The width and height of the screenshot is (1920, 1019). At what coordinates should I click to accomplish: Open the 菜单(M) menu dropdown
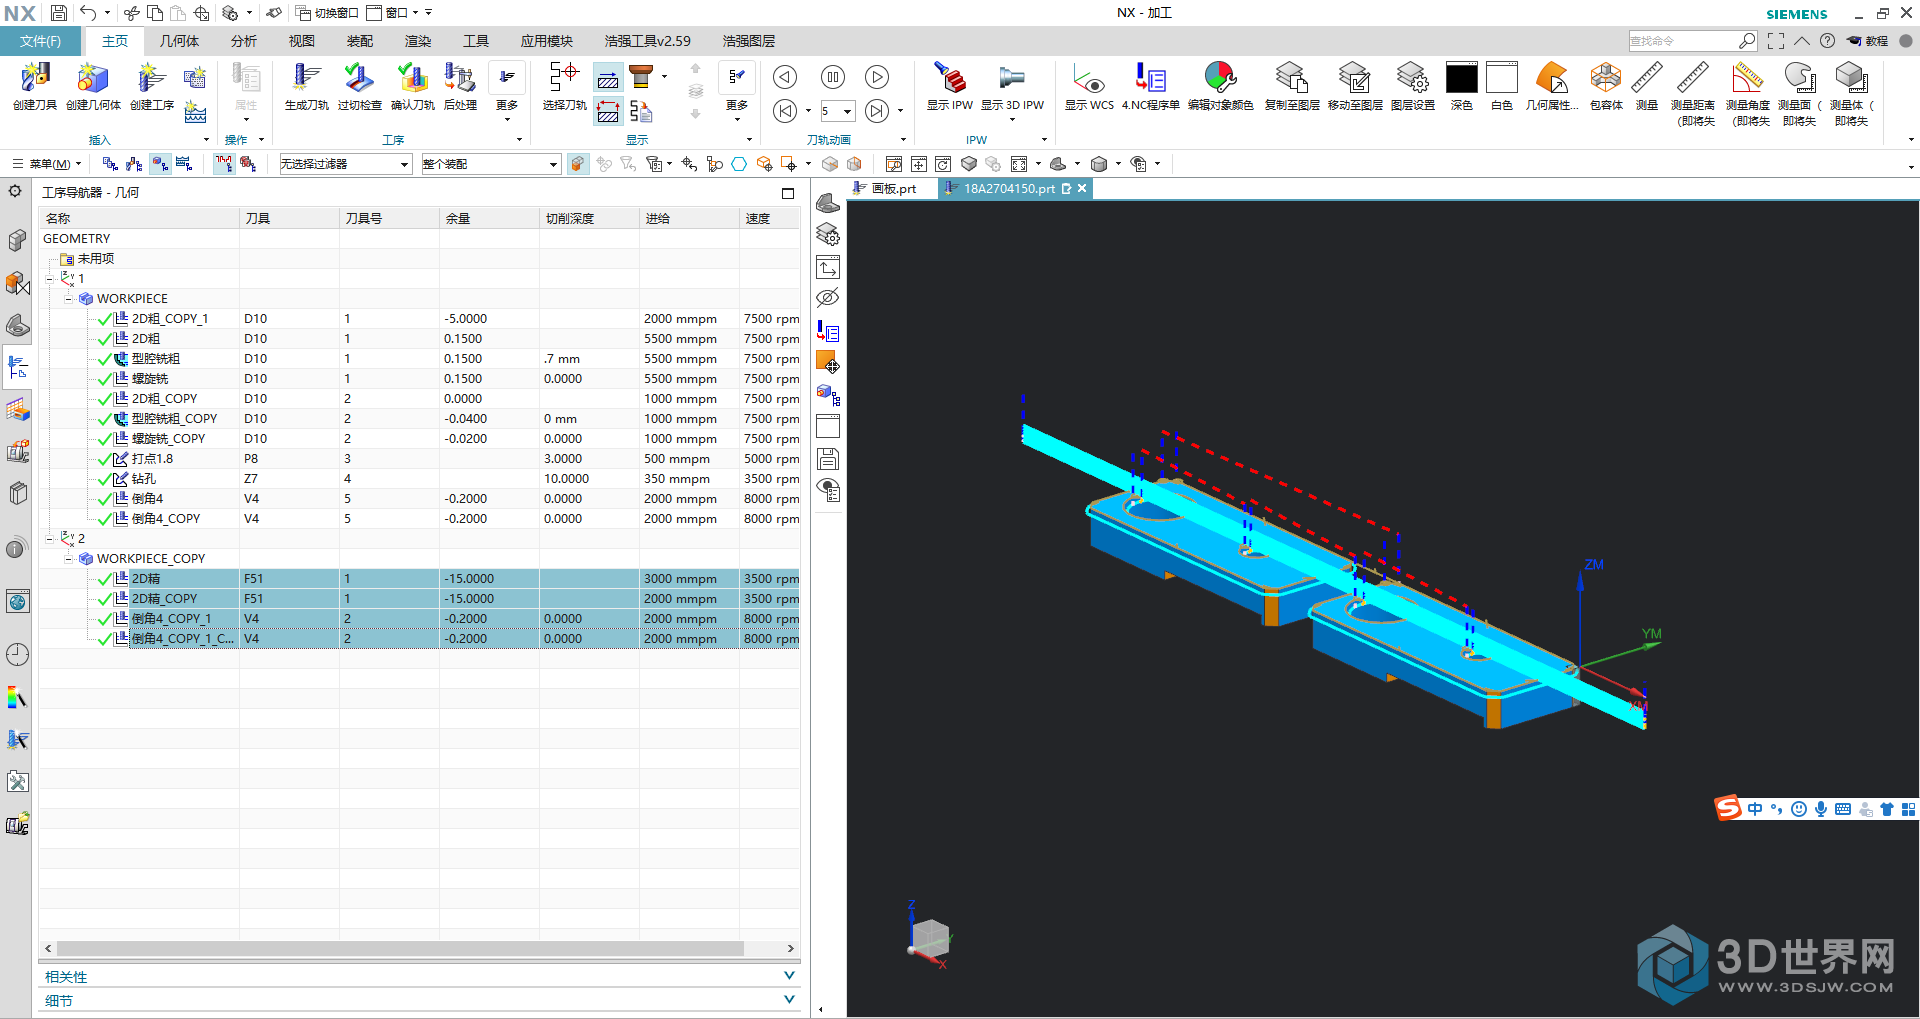(47, 164)
